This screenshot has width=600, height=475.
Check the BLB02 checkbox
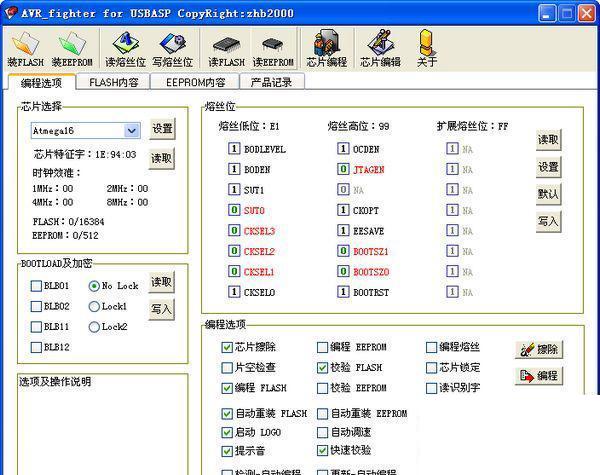pos(36,306)
